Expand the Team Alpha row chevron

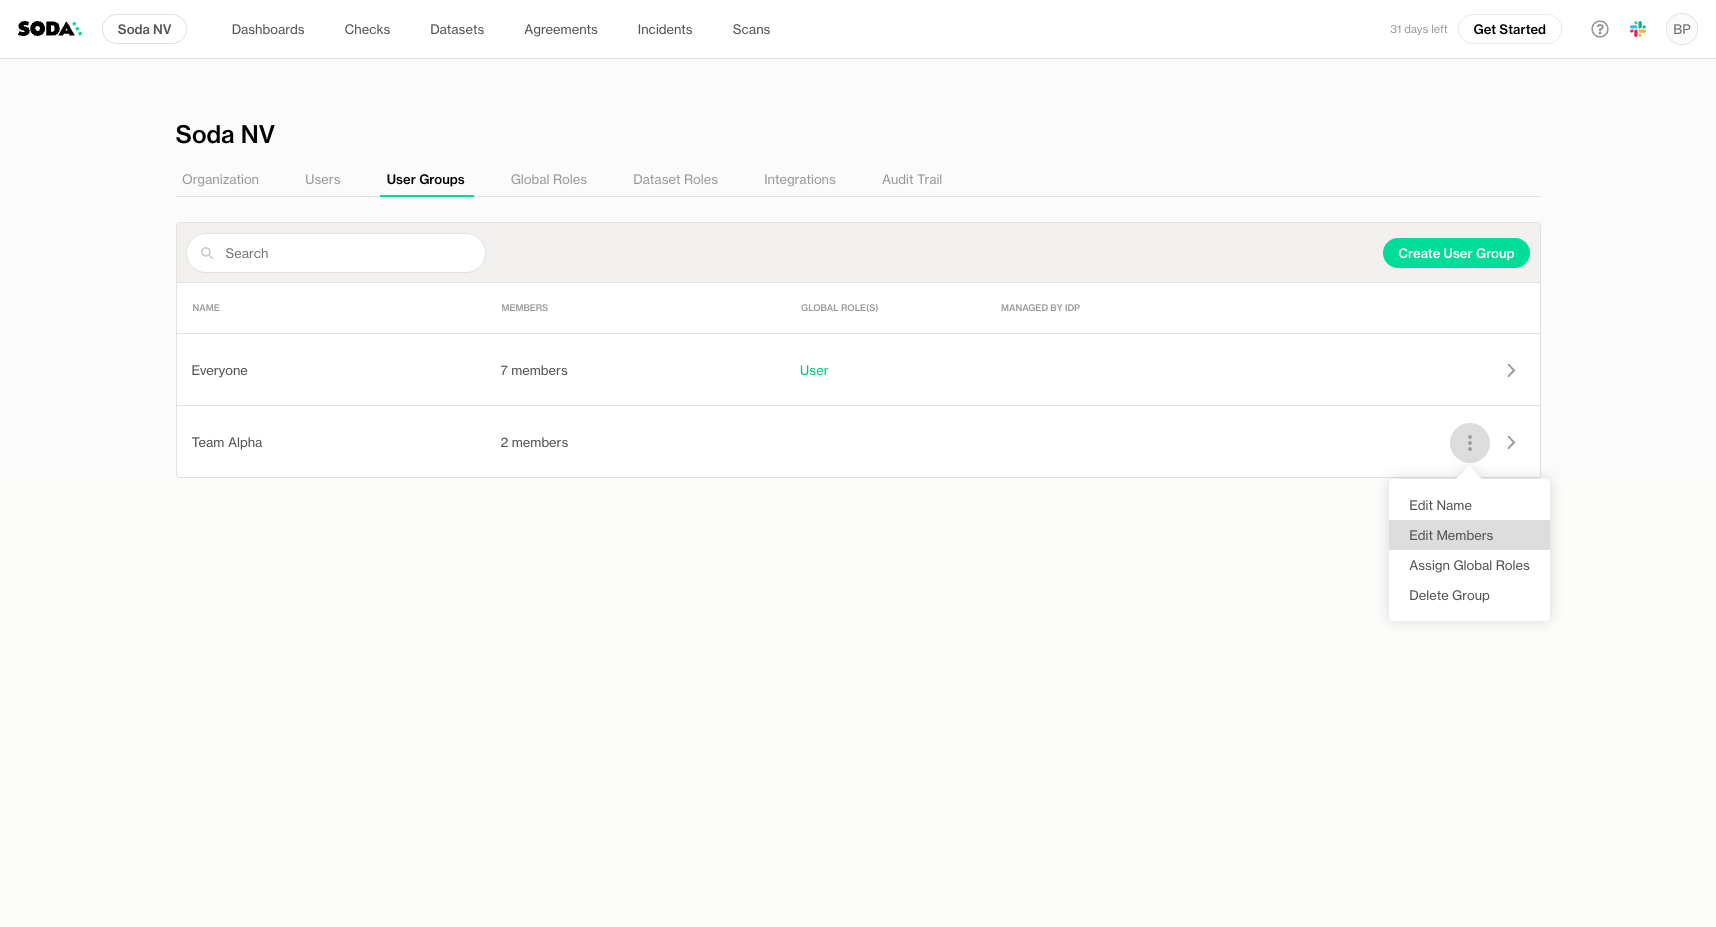pos(1511,443)
